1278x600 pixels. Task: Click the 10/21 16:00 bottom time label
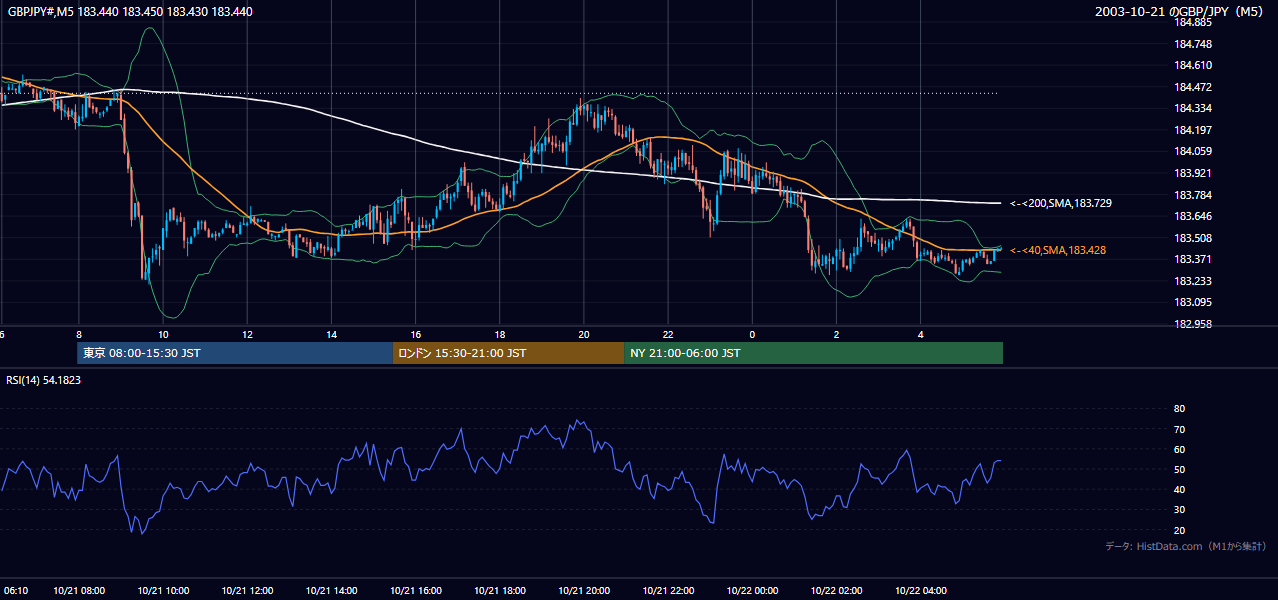[416, 591]
